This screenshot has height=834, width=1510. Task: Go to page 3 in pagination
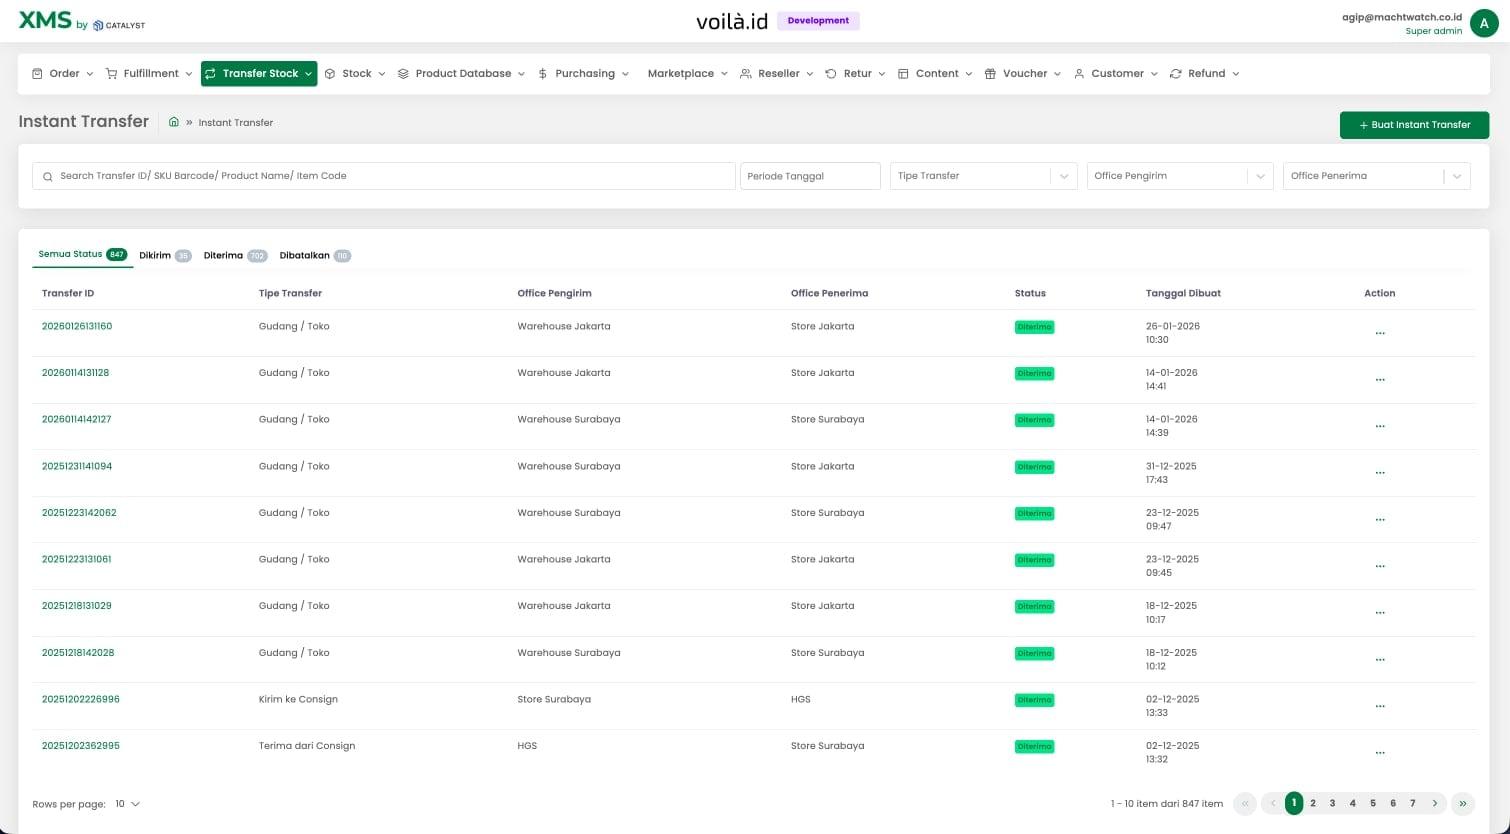pyautogui.click(x=1332, y=803)
